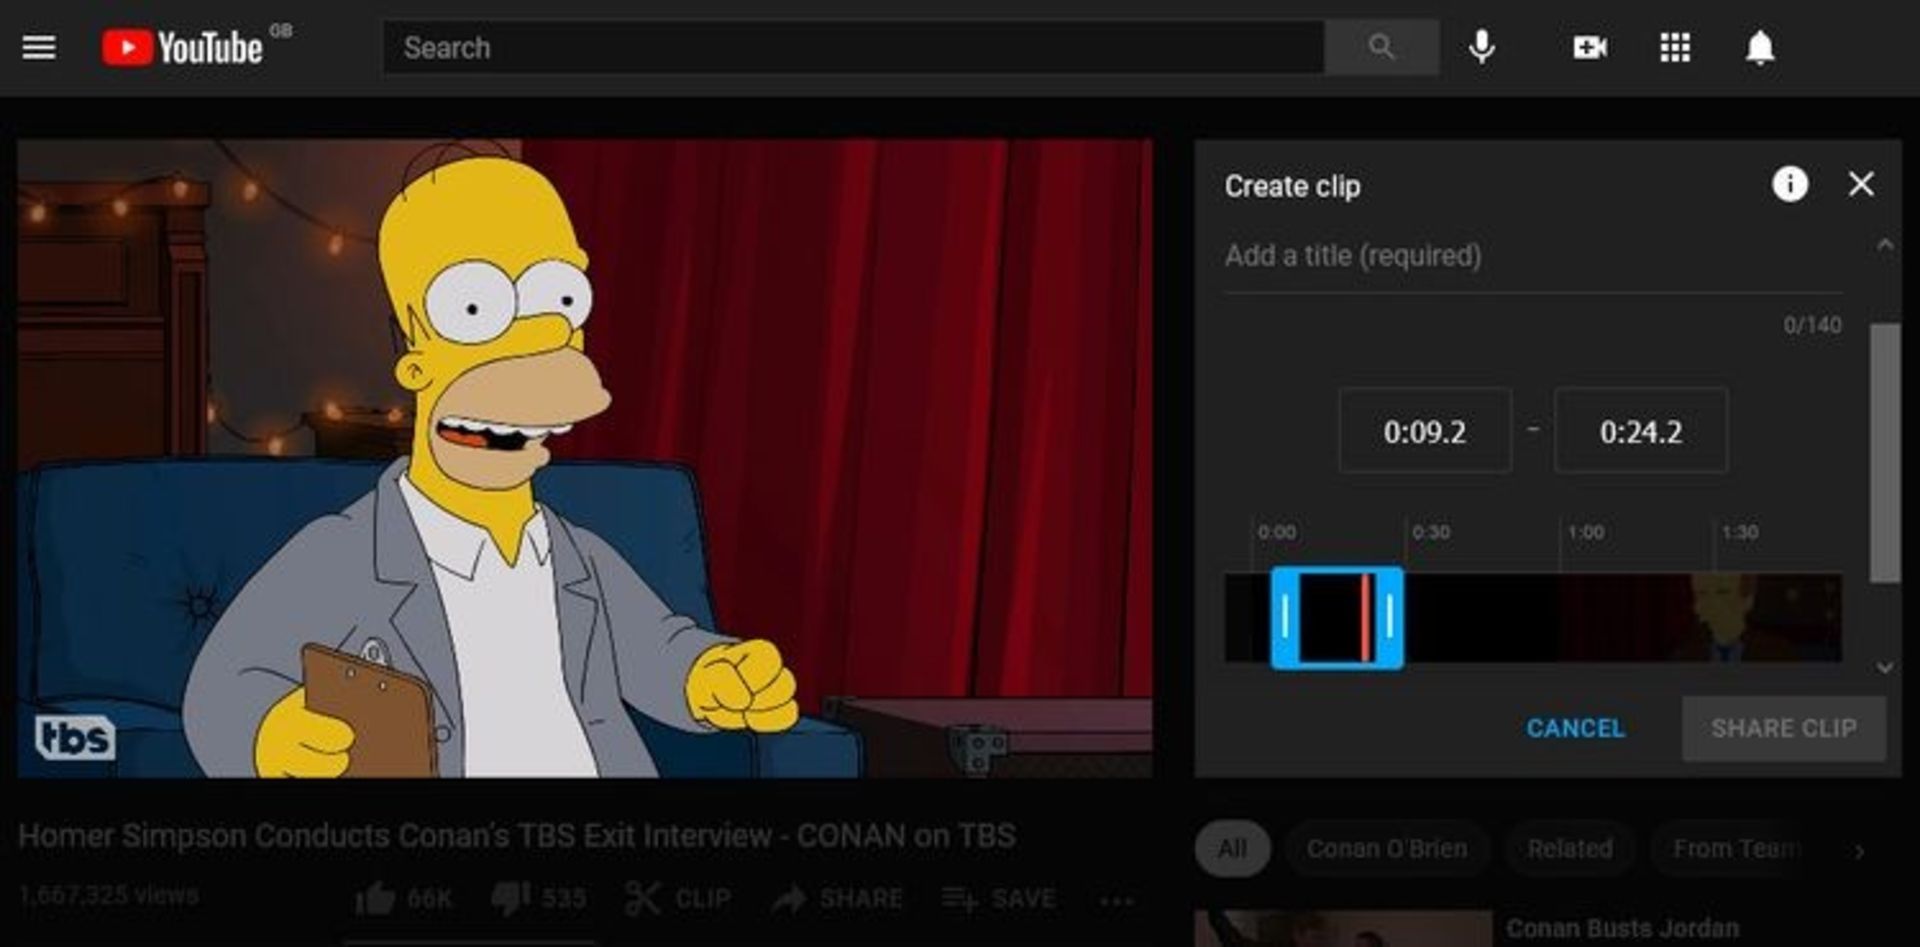Go to YouTube home via logo
1920x947 pixels.
(182, 47)
